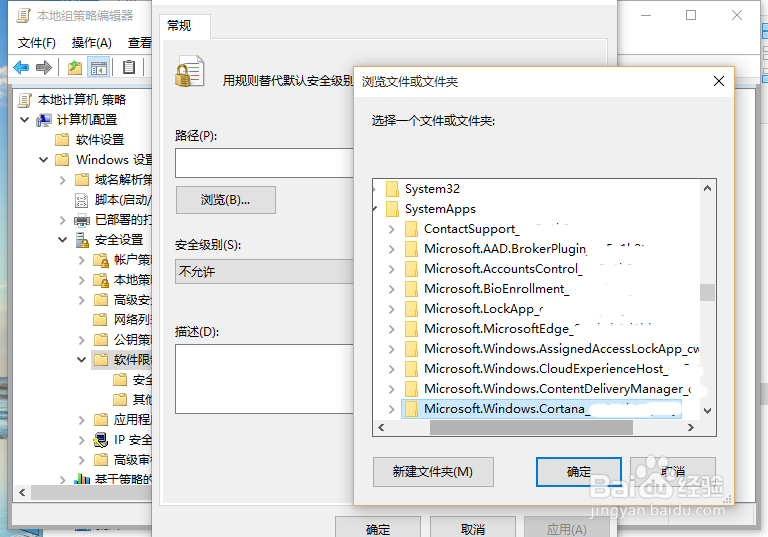Collapse the Windows 设置 node
Image resolution: width=768 pixels, height=537 pixels.
point(44,160)
